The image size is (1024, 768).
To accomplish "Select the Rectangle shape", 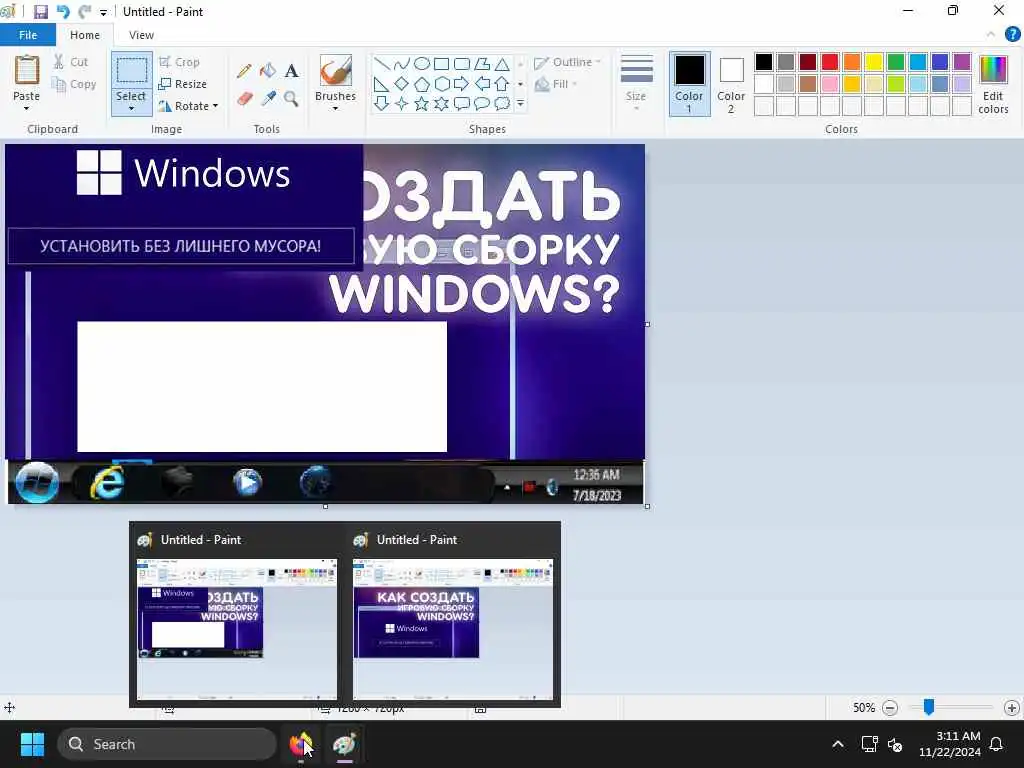I will pos(441,64).
